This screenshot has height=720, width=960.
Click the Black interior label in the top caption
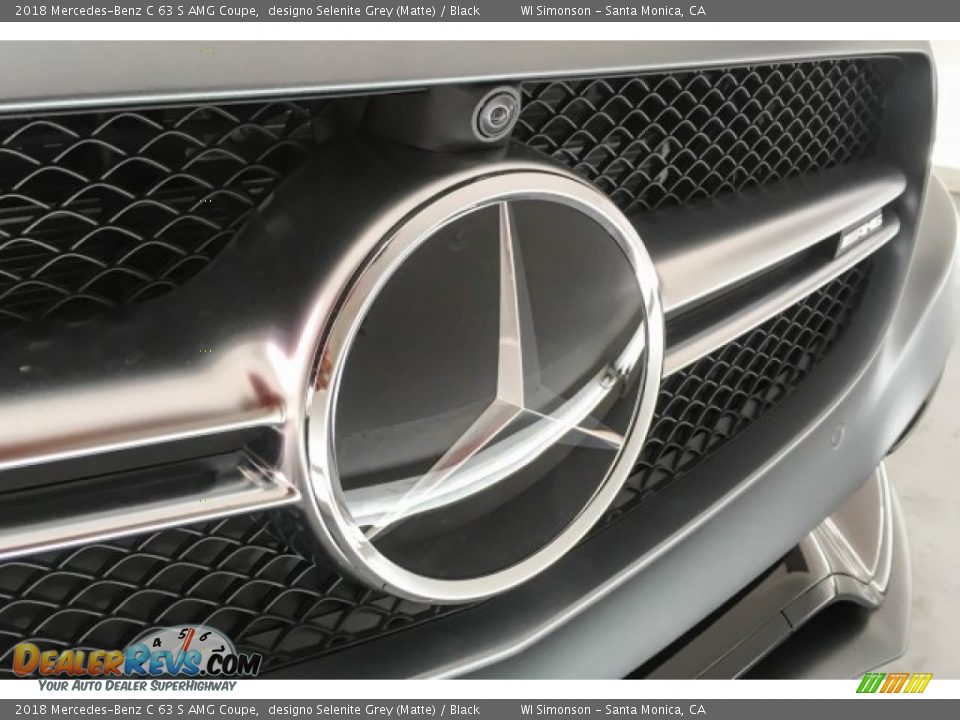468,11
